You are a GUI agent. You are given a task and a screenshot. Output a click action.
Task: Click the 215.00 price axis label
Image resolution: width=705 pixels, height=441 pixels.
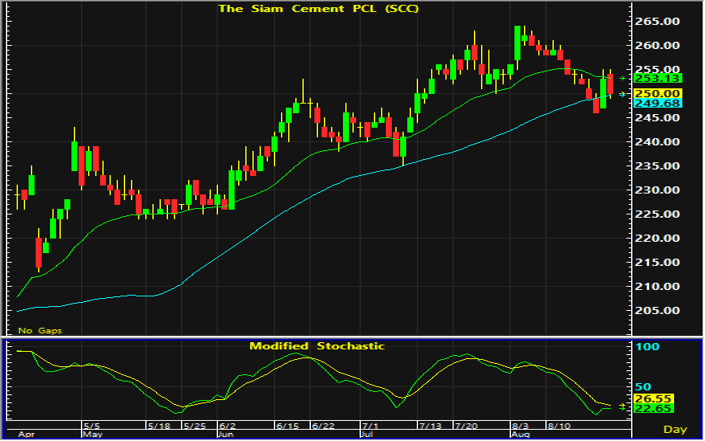pos(657,262)
